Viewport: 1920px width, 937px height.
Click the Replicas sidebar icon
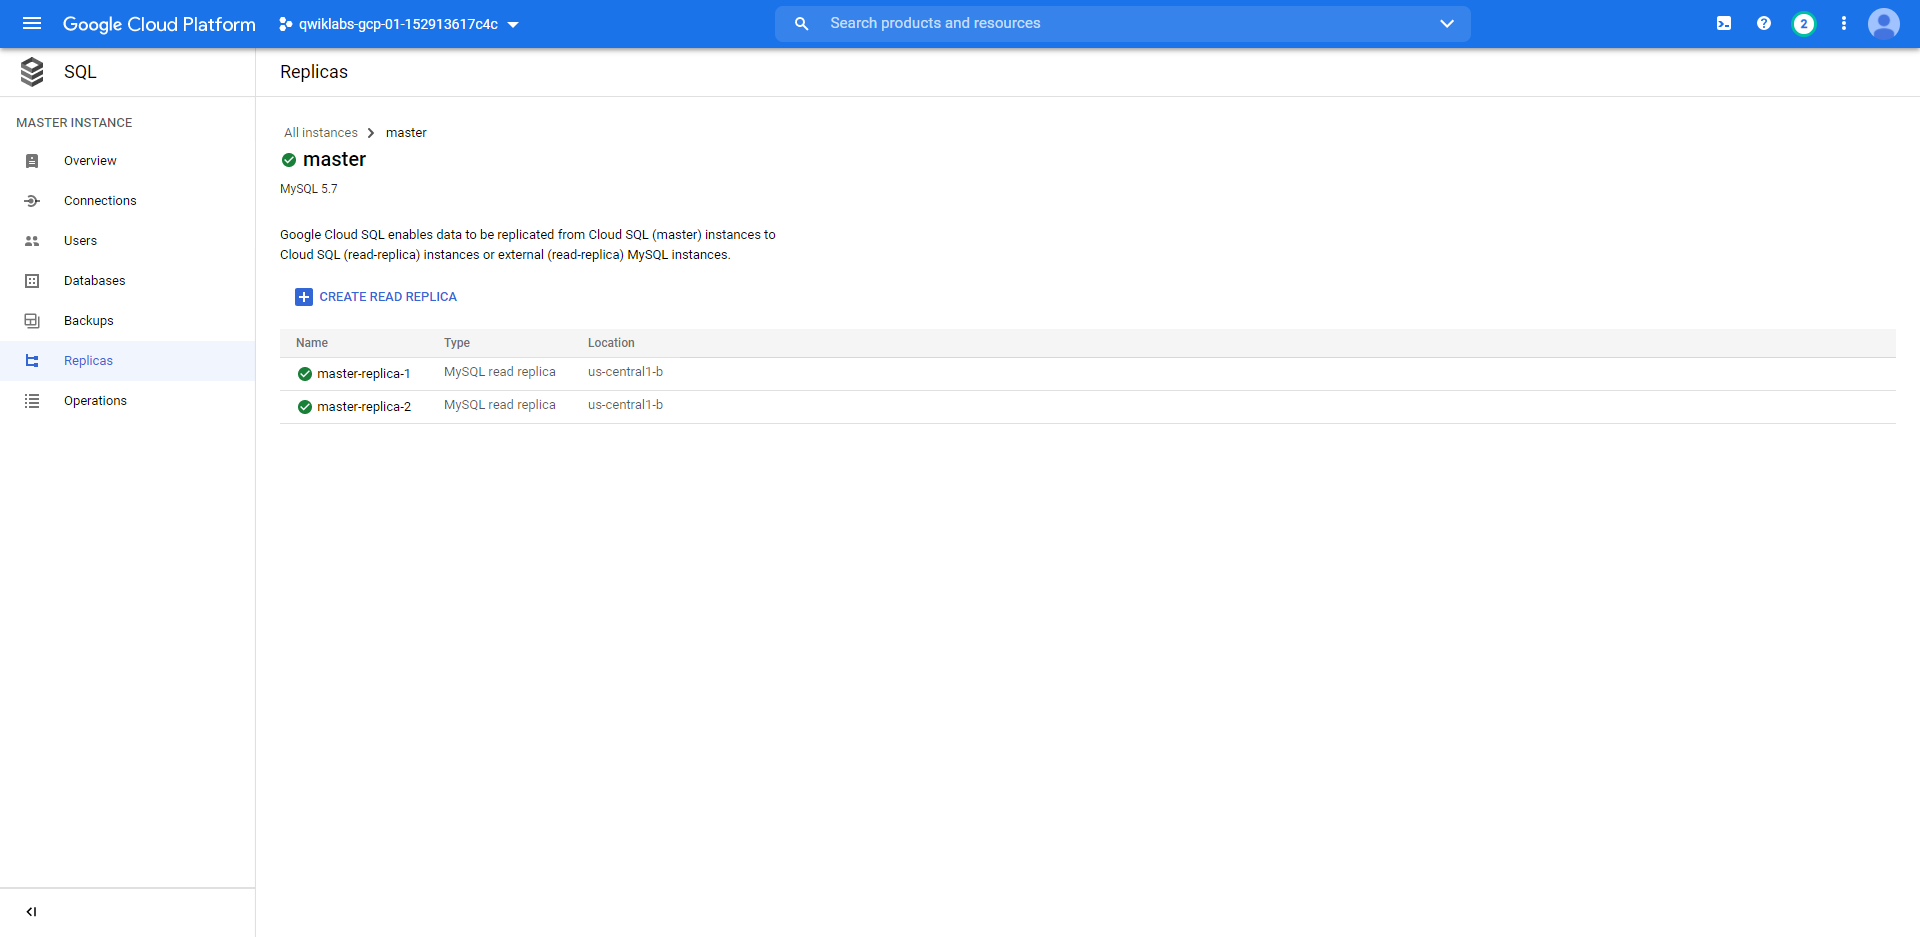click(x=32, y=361)
